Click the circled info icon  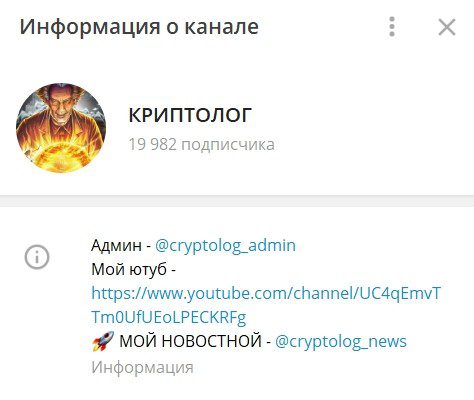(37, 257)
